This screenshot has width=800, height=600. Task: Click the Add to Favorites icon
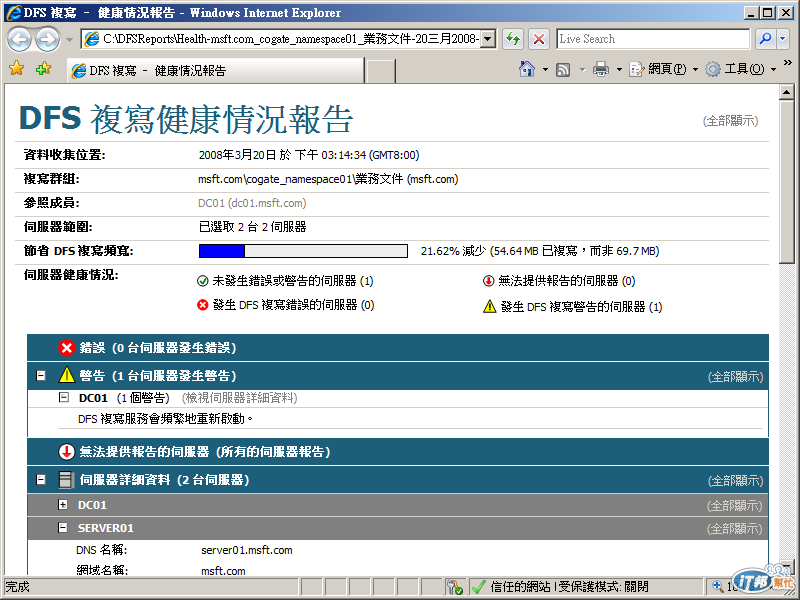[43, 68]
